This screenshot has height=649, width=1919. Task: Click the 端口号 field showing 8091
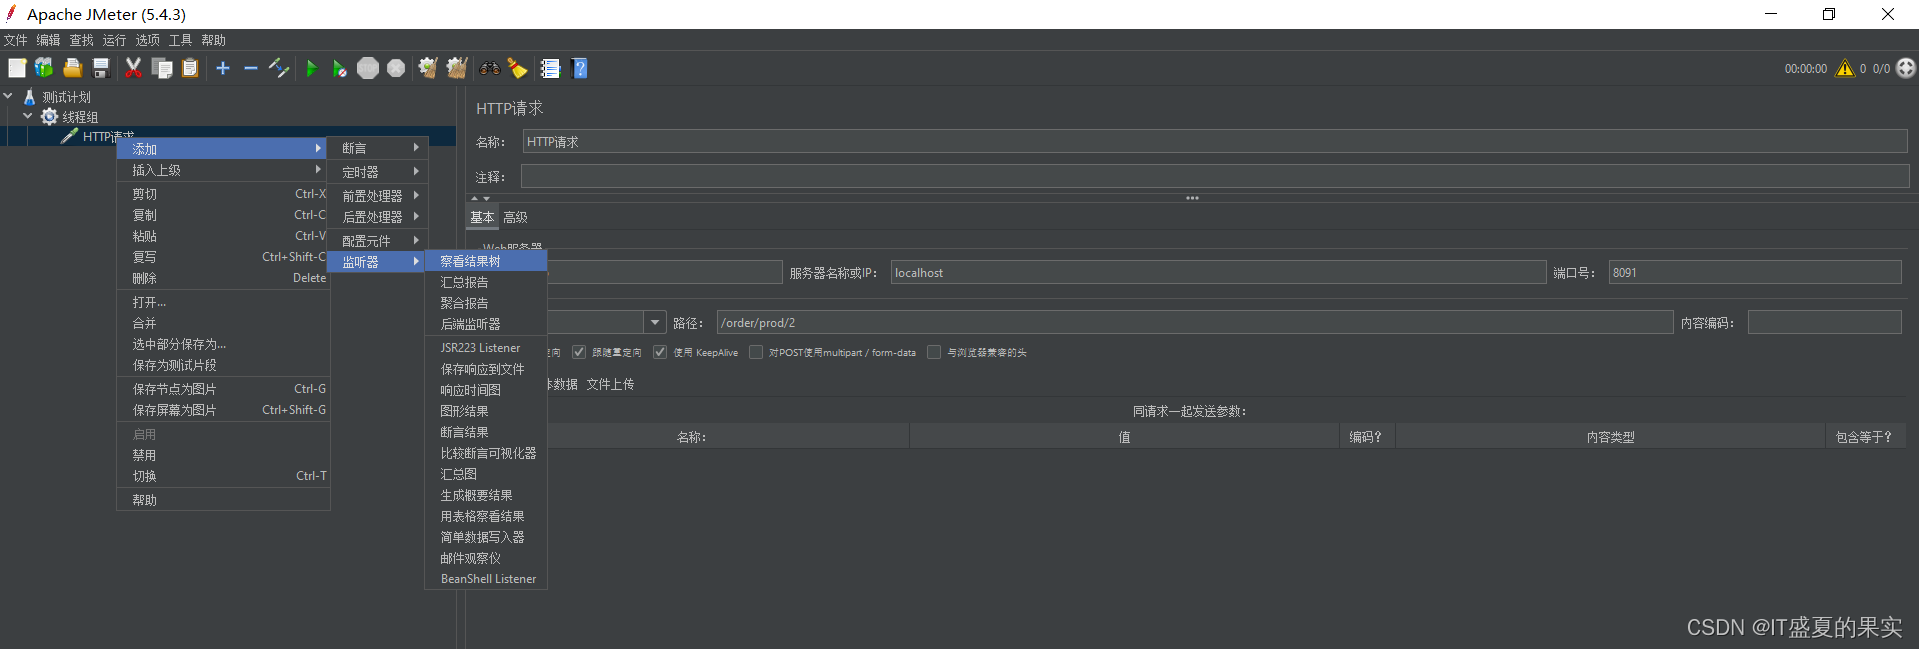(1755, 272)
